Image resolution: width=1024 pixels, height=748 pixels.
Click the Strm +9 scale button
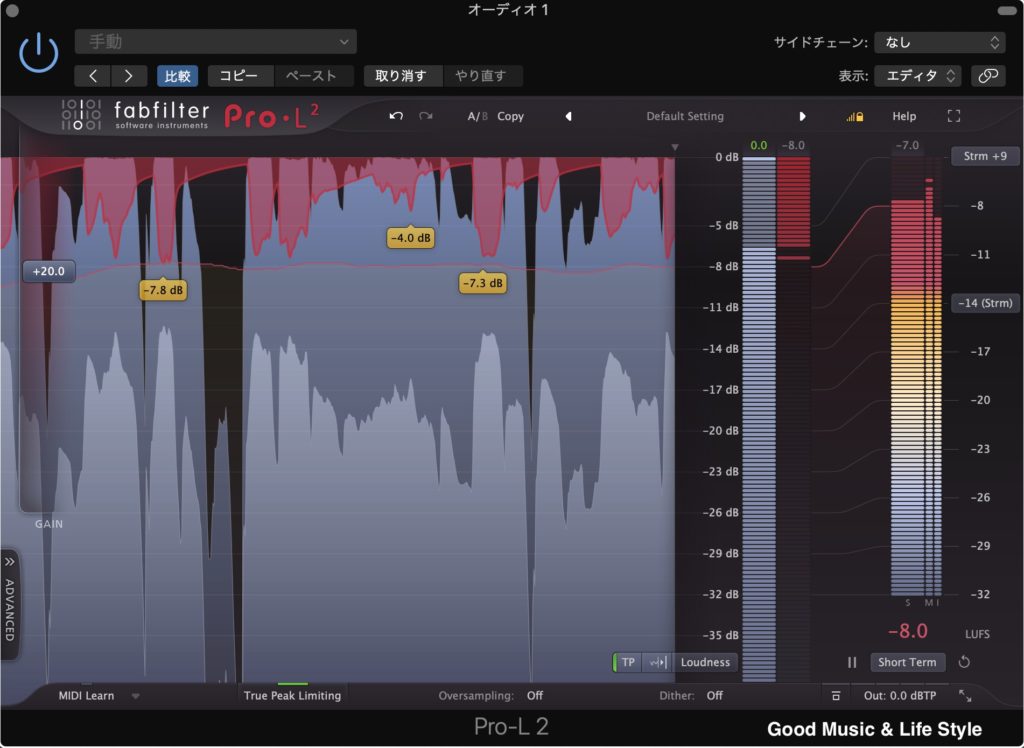tap(985, 156)
